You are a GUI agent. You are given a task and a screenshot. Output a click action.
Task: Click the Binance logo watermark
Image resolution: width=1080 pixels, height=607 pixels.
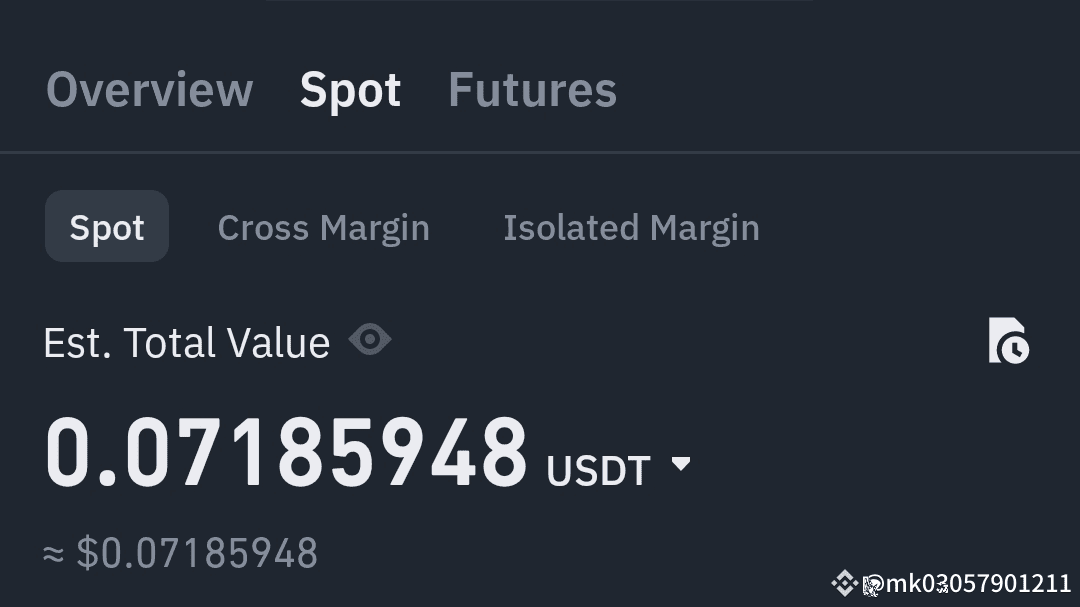pos(844,583)
